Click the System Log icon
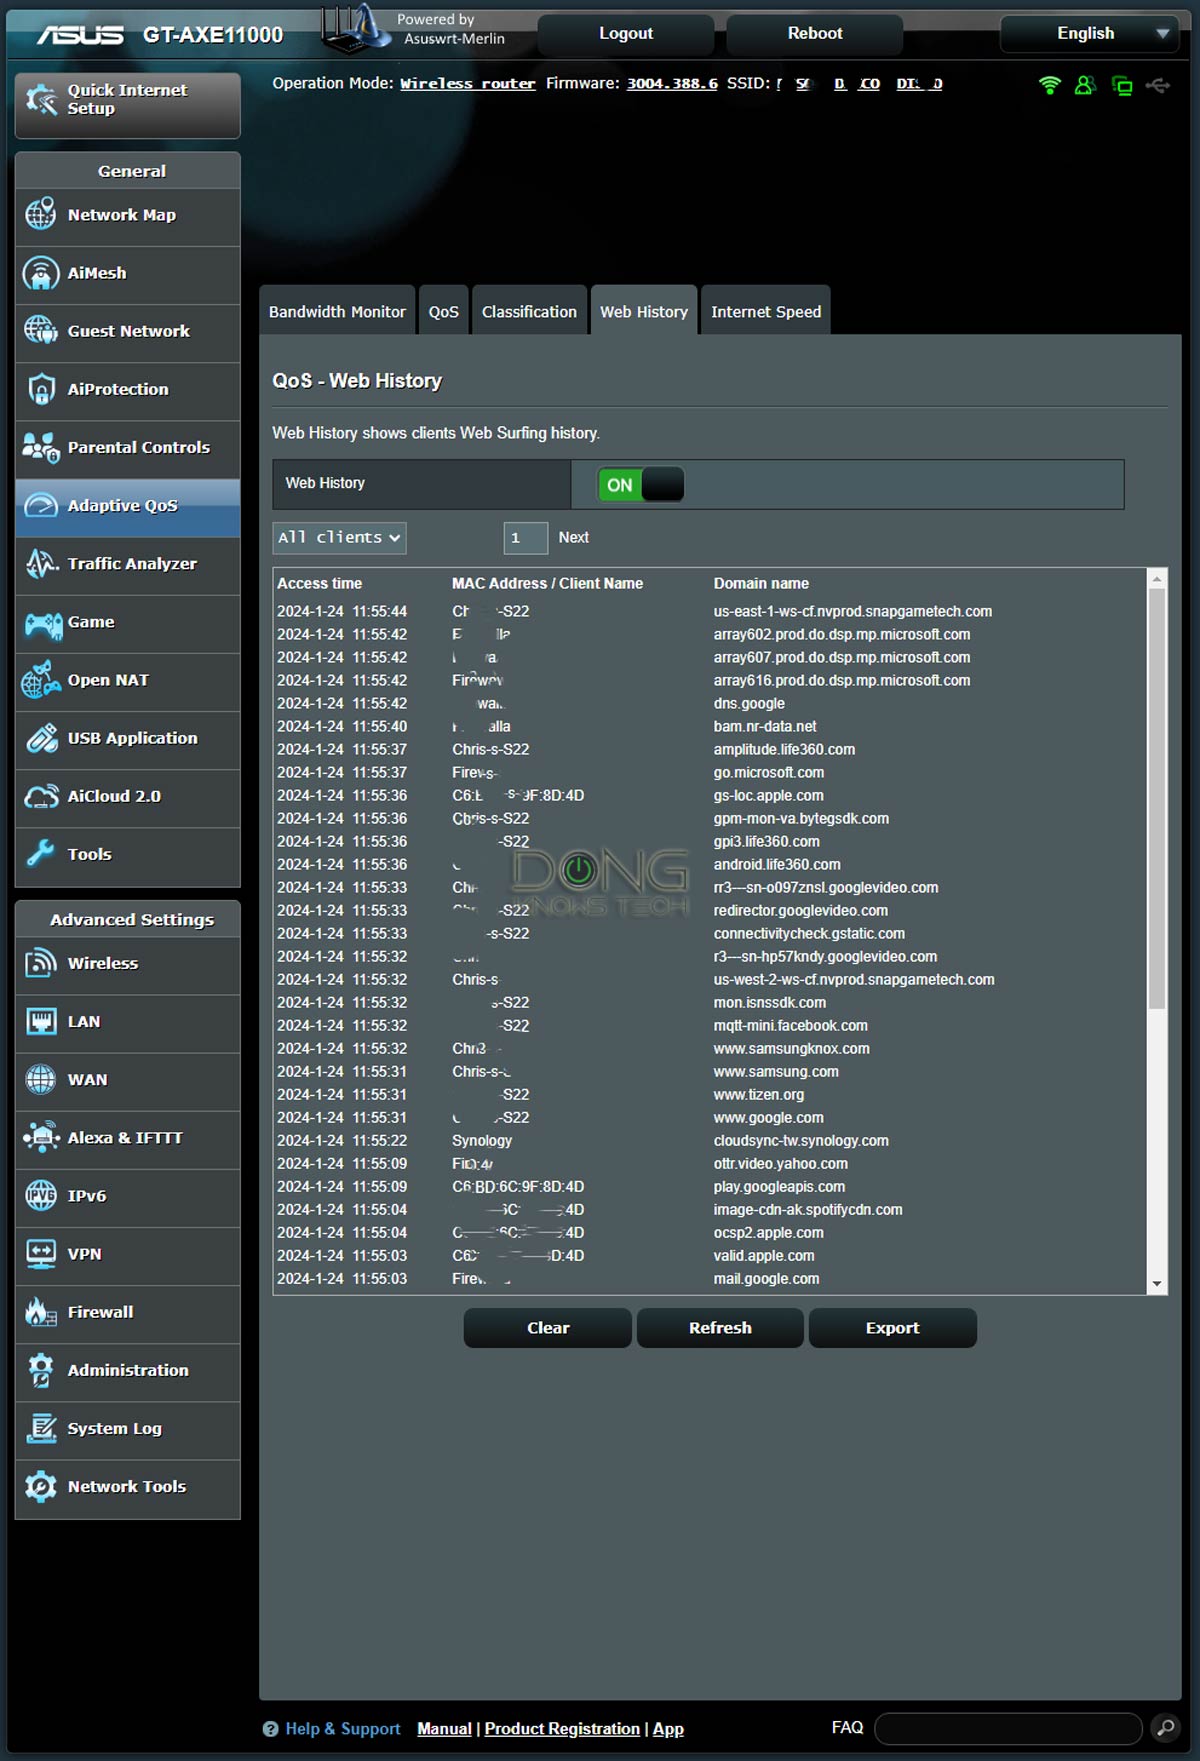This screenshot has height=1761, width=1200. [41, 1428]
